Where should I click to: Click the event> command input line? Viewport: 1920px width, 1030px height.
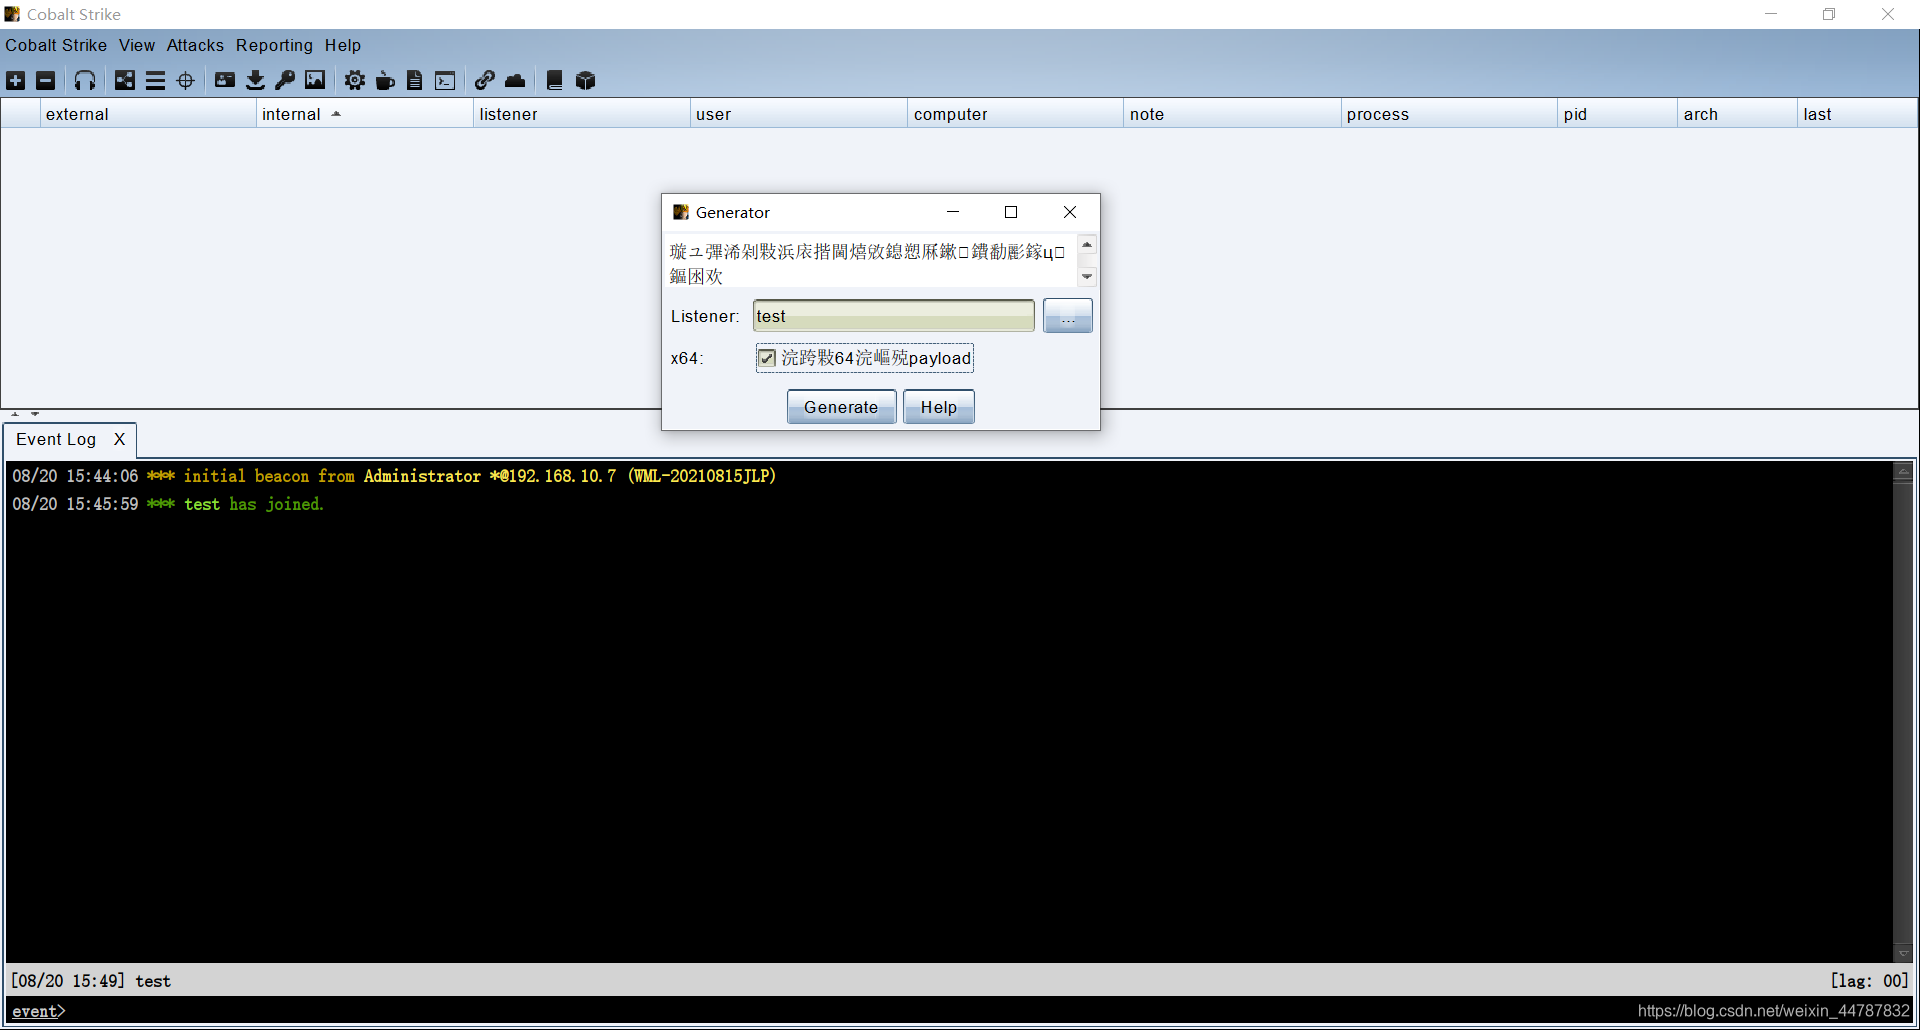click(958, 1011)
